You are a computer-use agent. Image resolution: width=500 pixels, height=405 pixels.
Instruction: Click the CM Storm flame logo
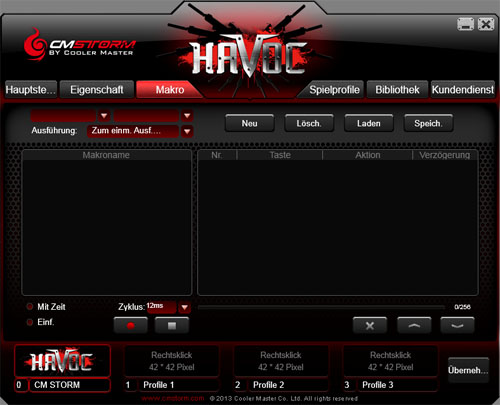[35, 46]
